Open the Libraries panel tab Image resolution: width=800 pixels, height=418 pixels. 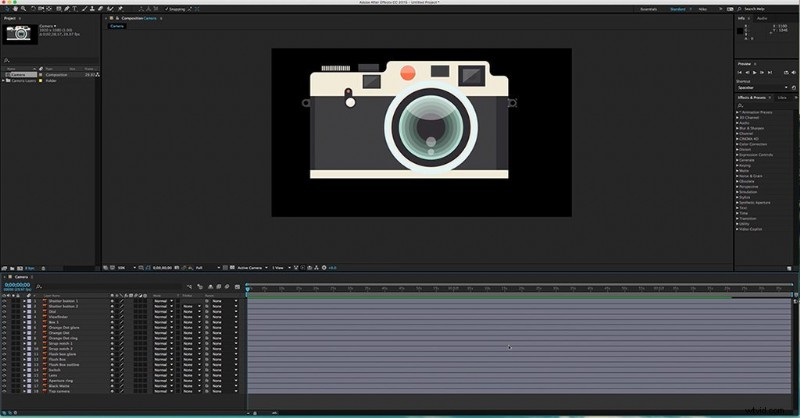[782, 97]
